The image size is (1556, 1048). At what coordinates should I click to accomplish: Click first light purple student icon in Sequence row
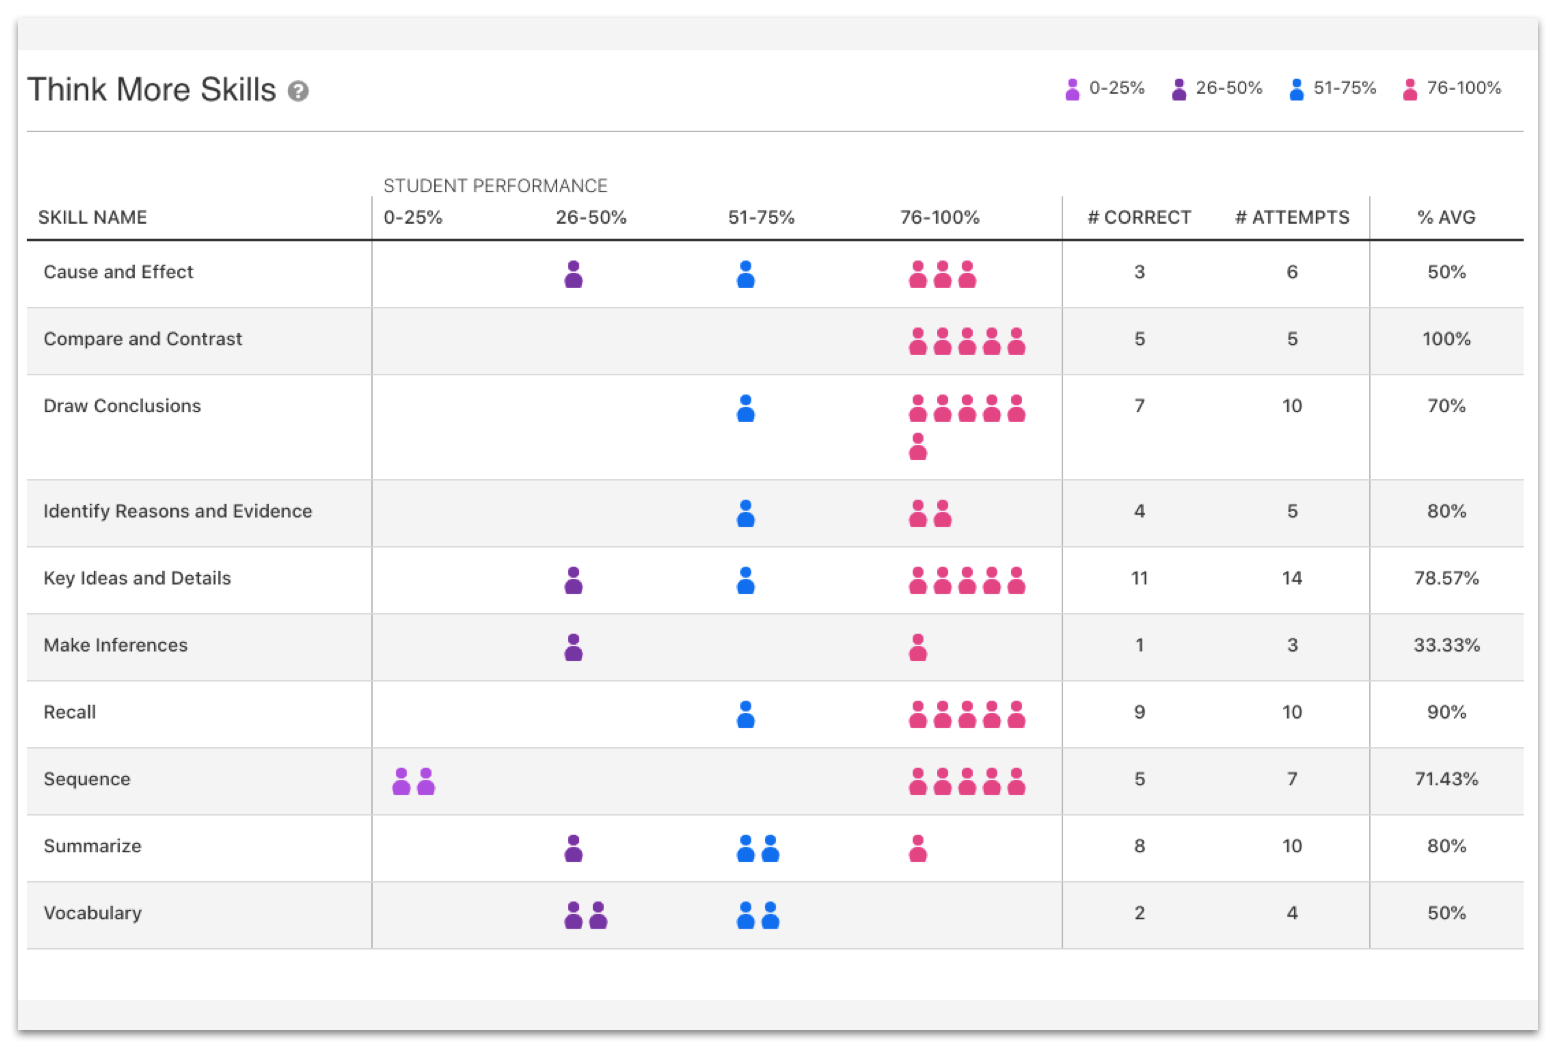point(401,781)
